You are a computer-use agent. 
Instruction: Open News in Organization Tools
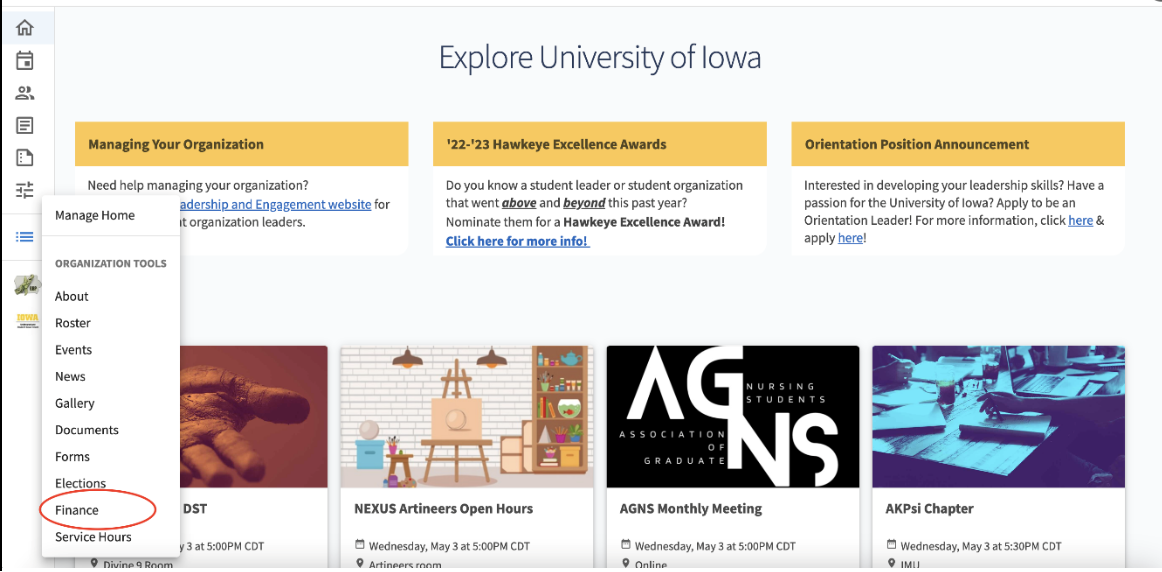click(70, 376)
